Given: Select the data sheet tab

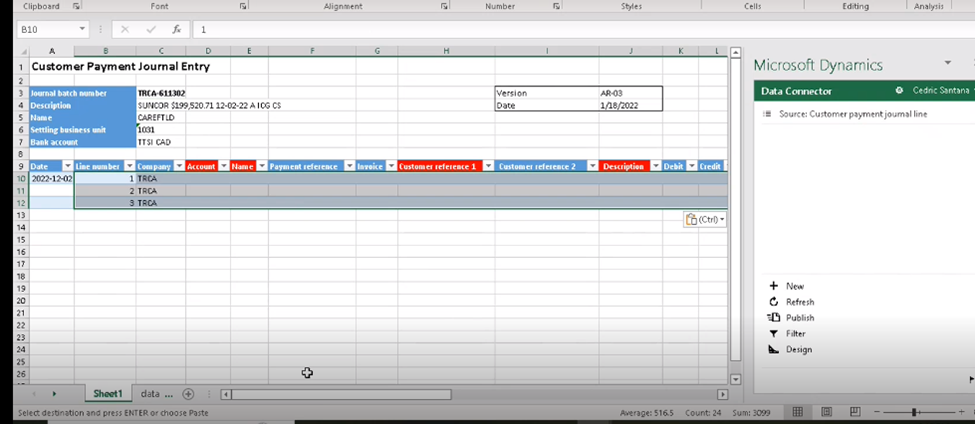Looking at the screenshot, I should [x=155, y=394].
